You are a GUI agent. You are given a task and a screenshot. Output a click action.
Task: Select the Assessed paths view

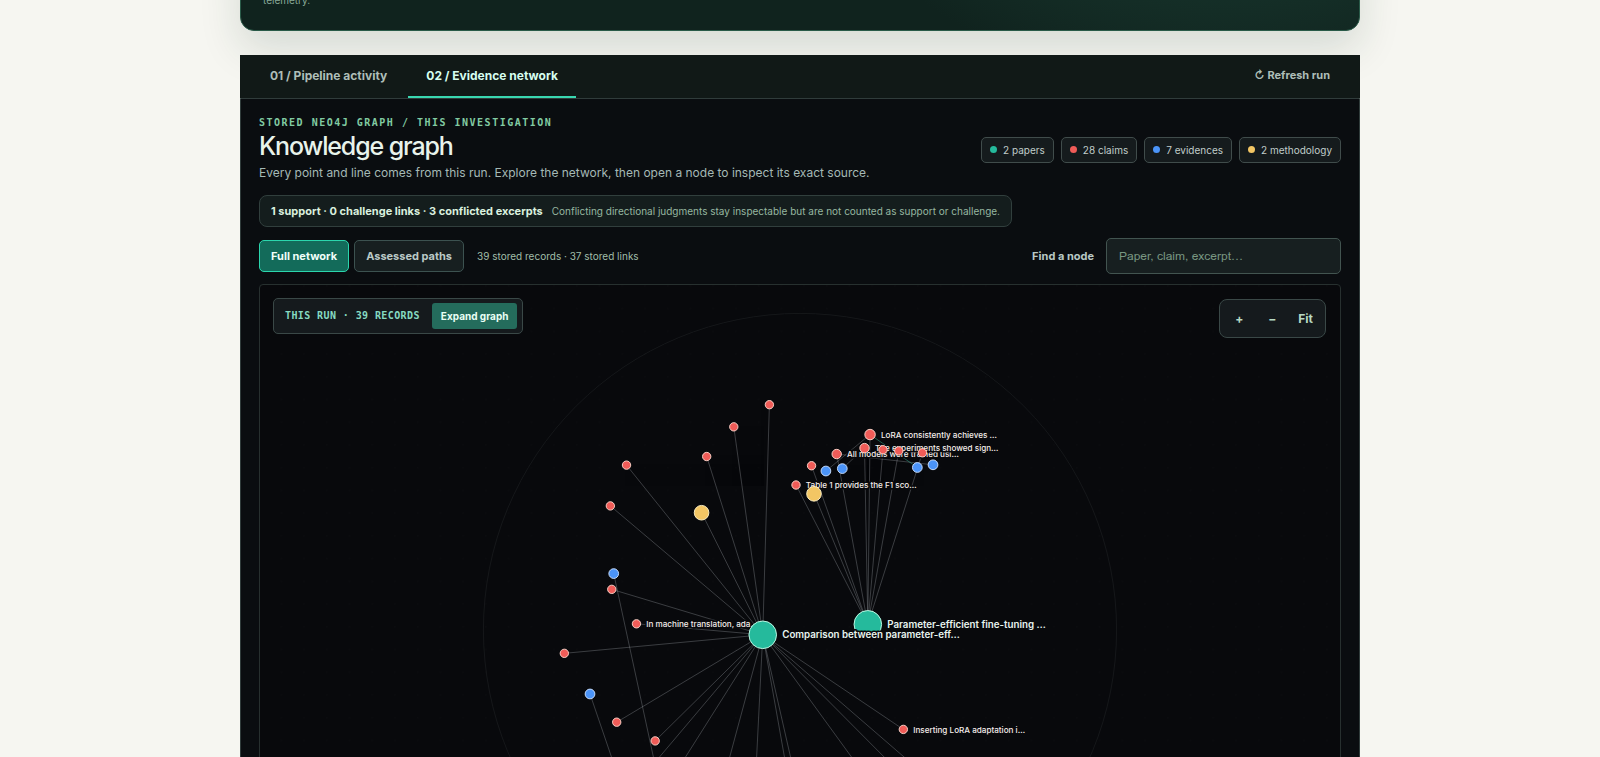(x=409, y=256)
